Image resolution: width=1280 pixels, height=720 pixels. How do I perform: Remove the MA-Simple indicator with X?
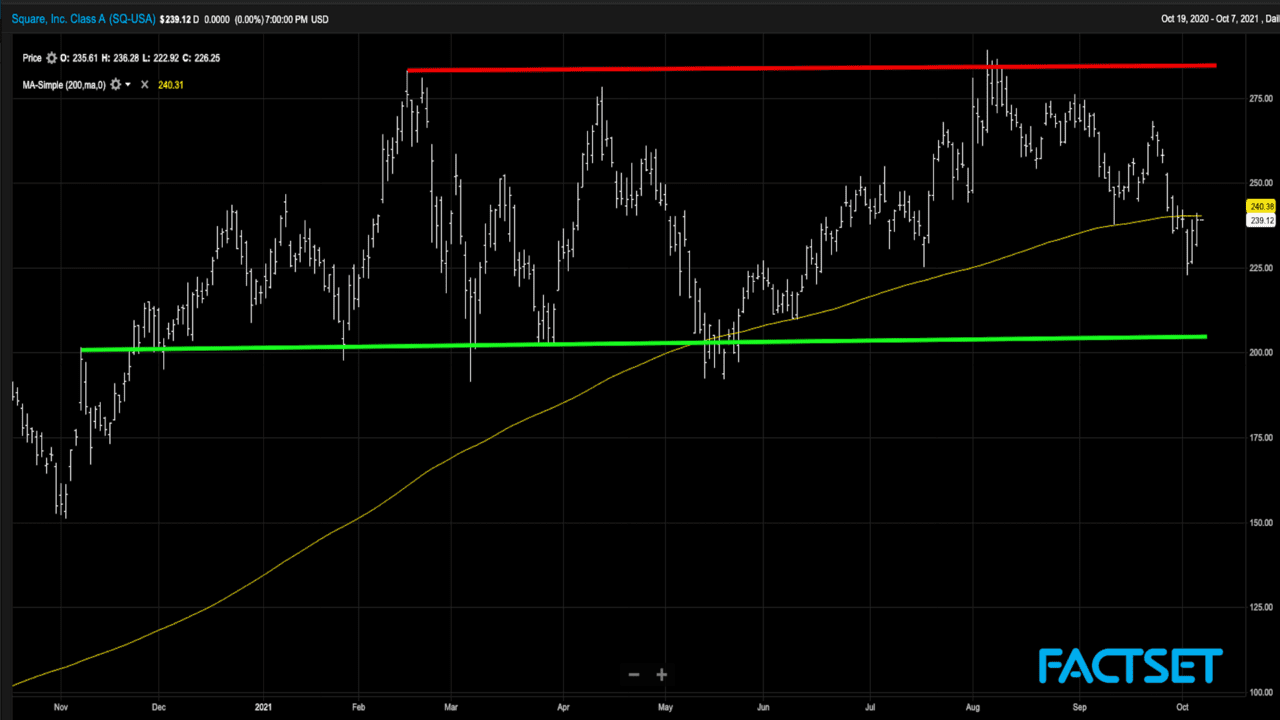tap(144, 85)
